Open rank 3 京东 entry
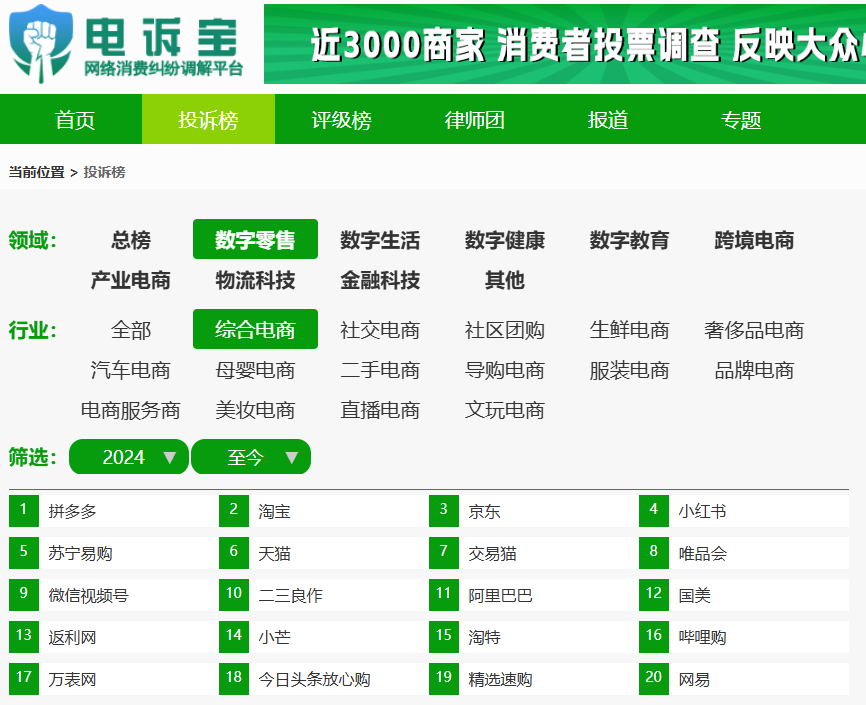Viewport: 866px width, 705px height. pyautogui.click(x=534, y=511)
